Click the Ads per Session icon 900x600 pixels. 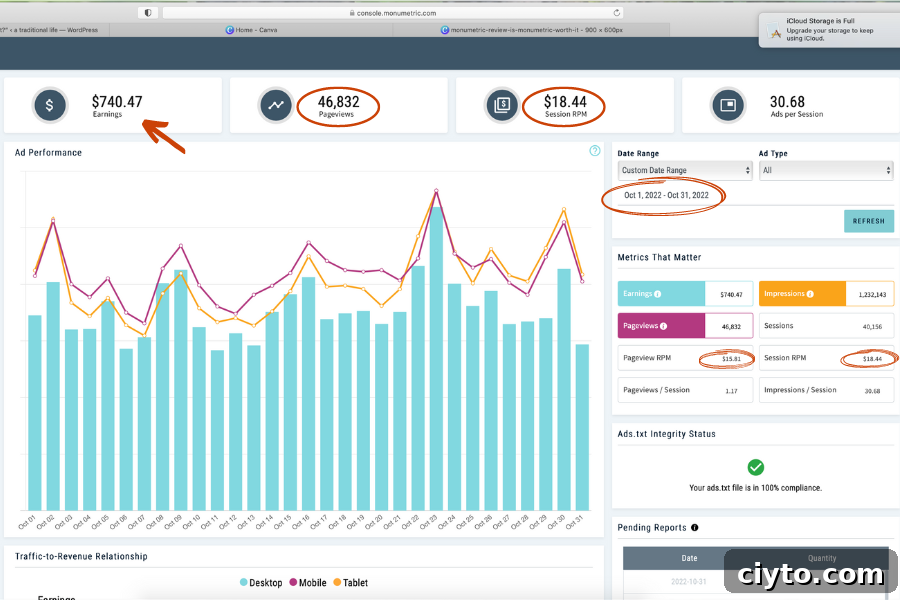[x=728, y=106]
